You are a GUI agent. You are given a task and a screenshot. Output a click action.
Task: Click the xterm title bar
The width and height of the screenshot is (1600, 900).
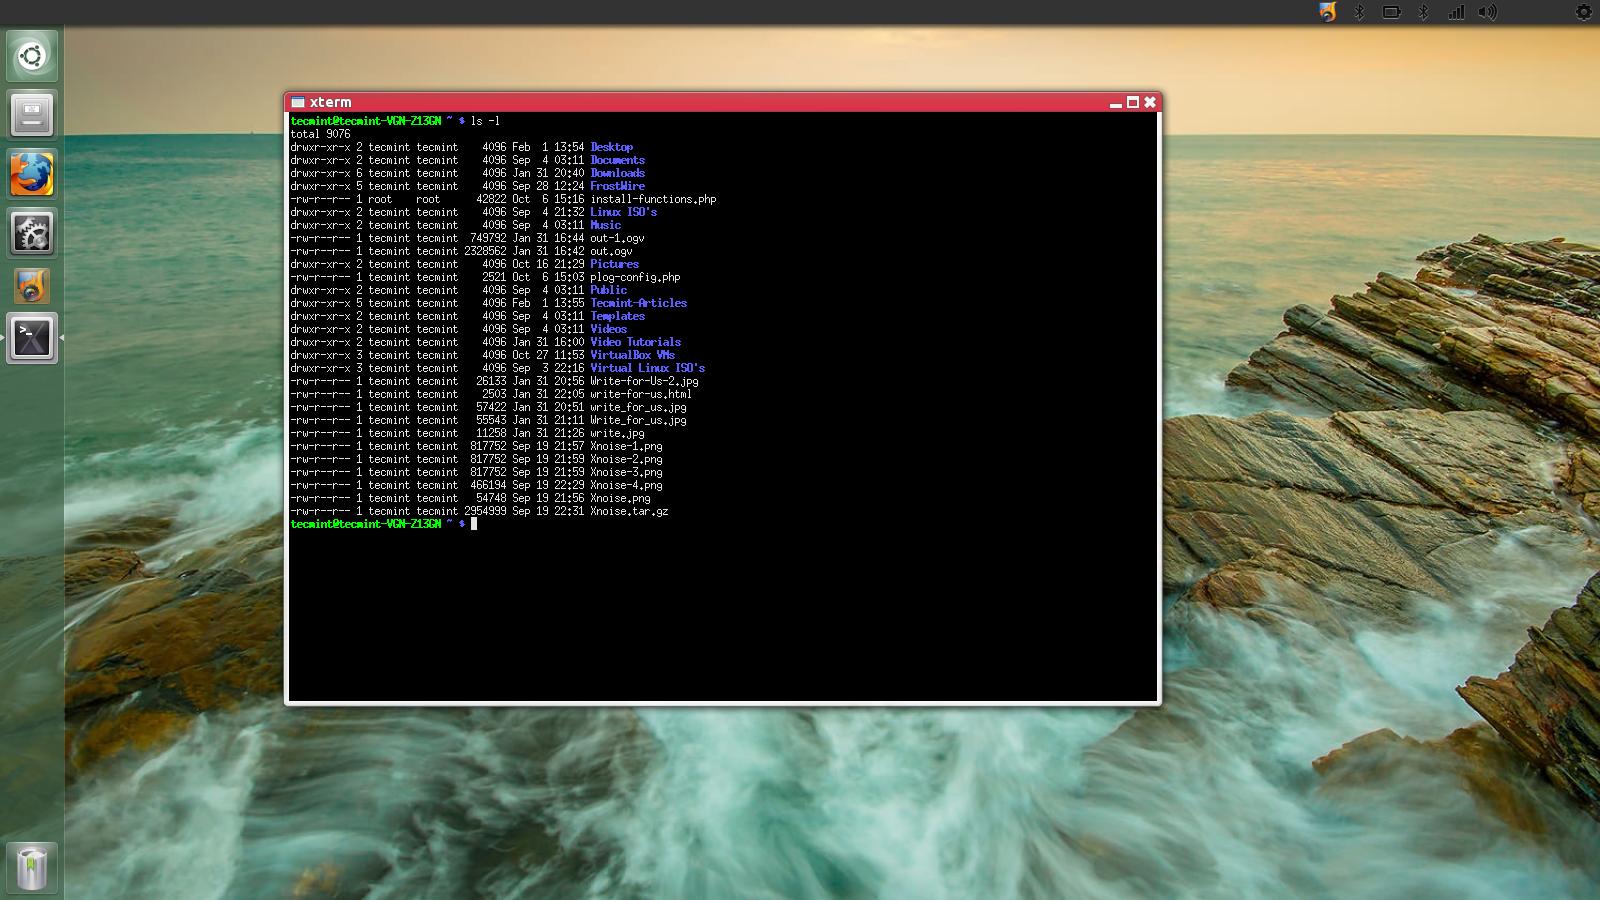click(x=700, y=102)
